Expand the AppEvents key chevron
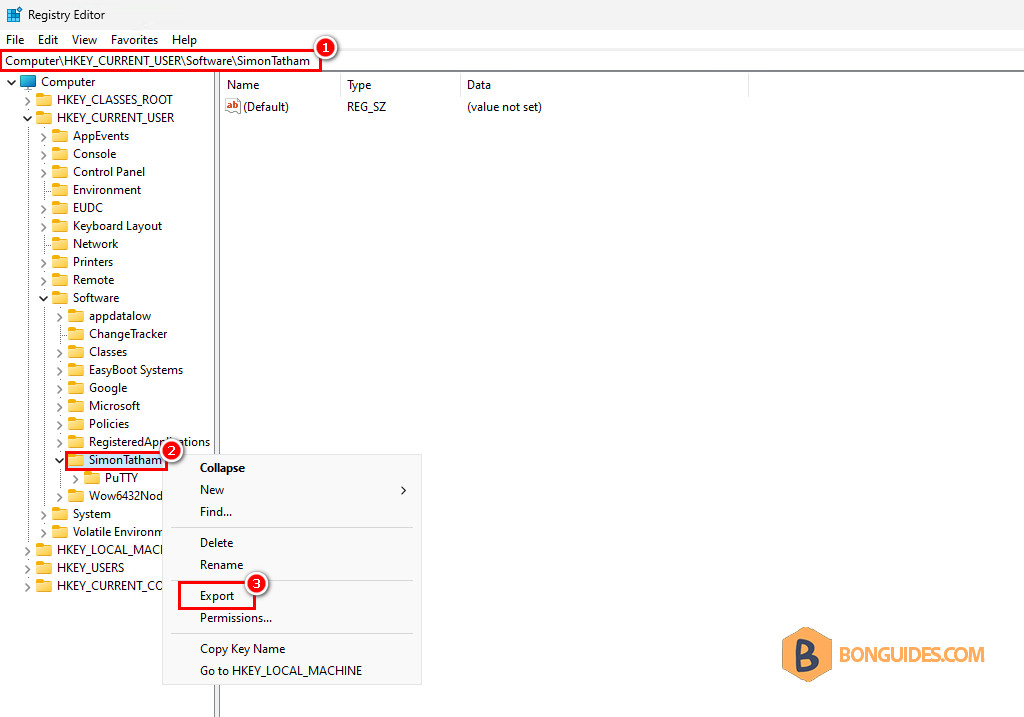1024x717 pixels. [44, 136]
